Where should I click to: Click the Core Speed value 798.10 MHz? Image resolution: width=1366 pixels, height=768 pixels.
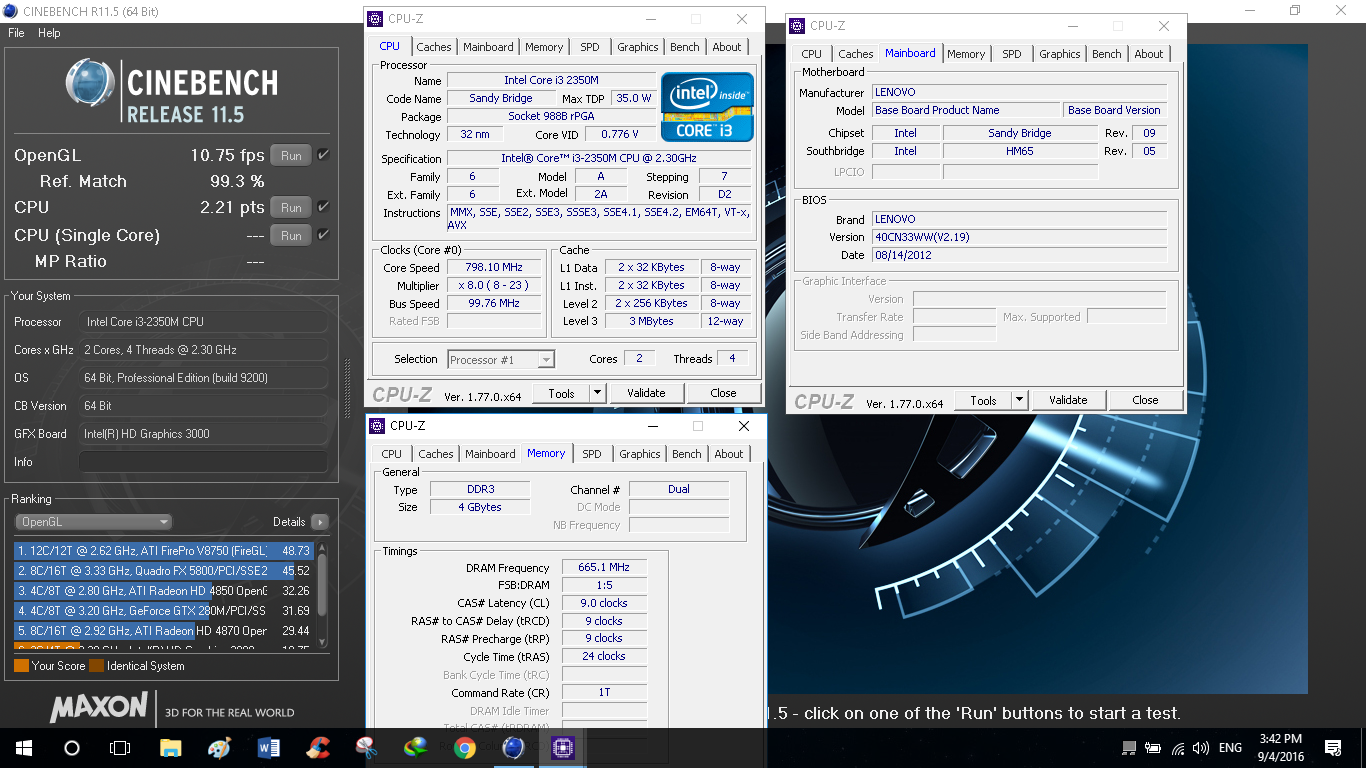coord(494,267)
